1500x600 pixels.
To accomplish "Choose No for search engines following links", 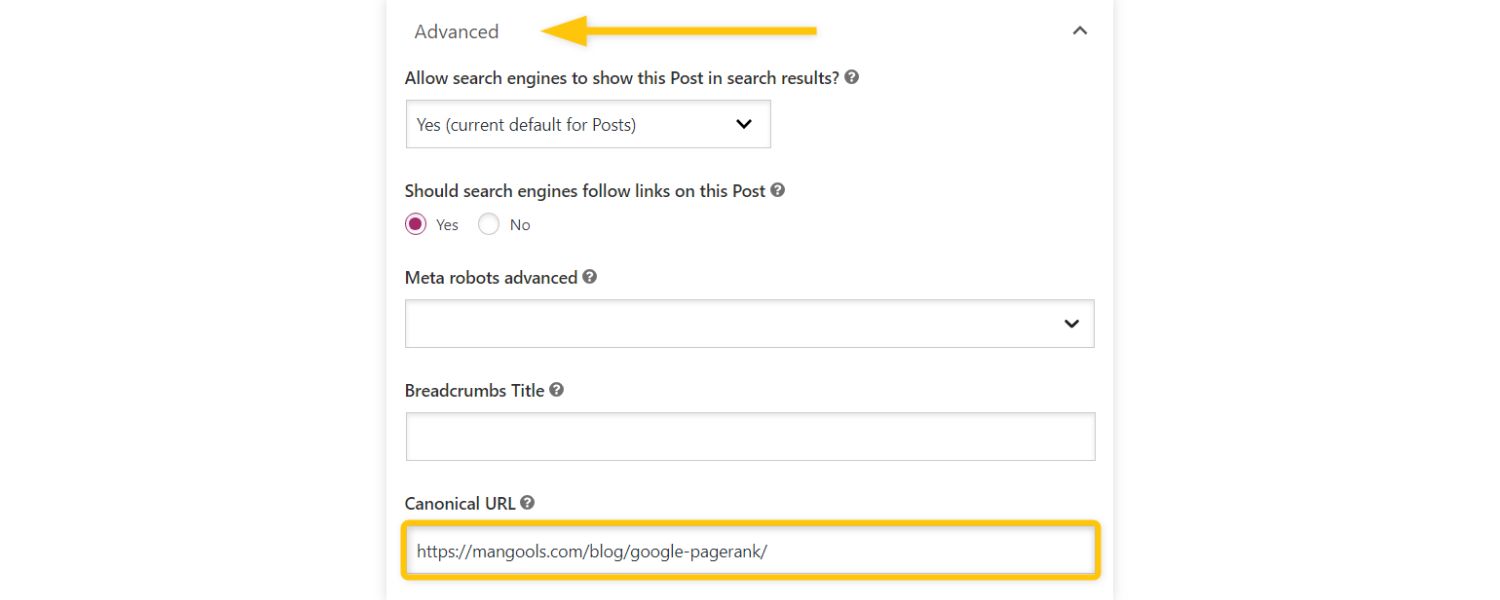I will tap(489, 224).
